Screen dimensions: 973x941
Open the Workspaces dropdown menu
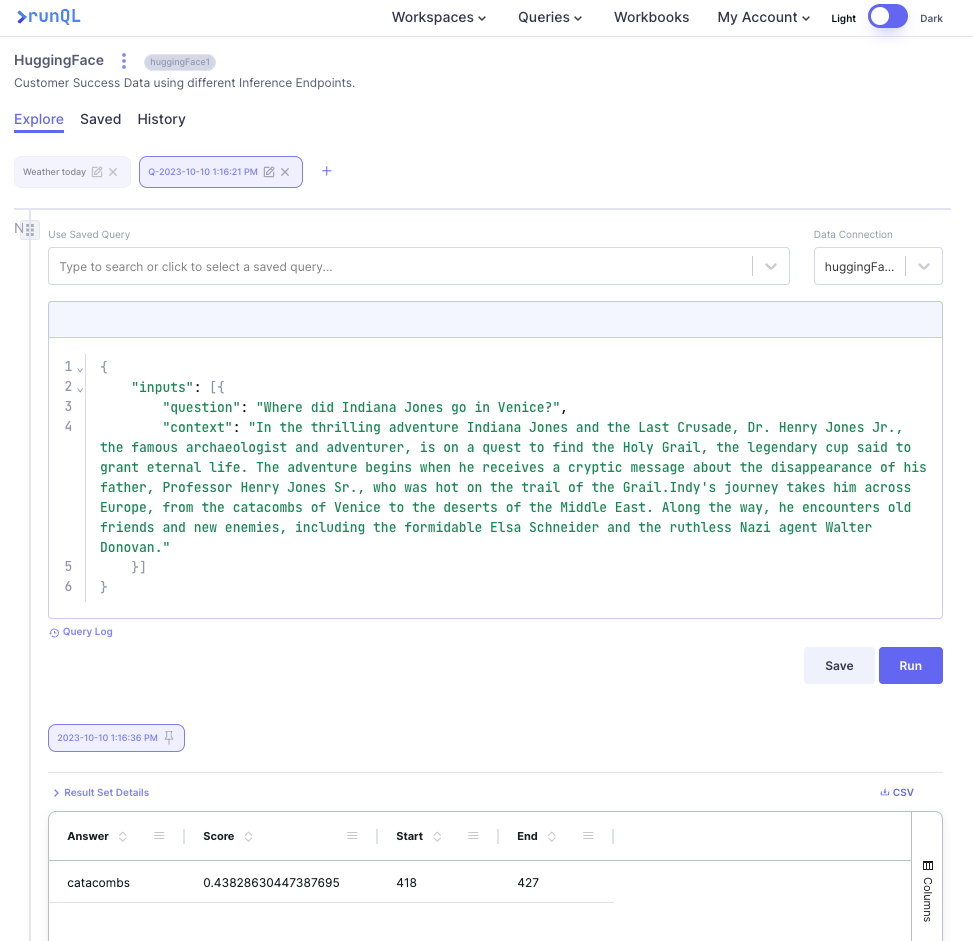click(x=438, y=17)
